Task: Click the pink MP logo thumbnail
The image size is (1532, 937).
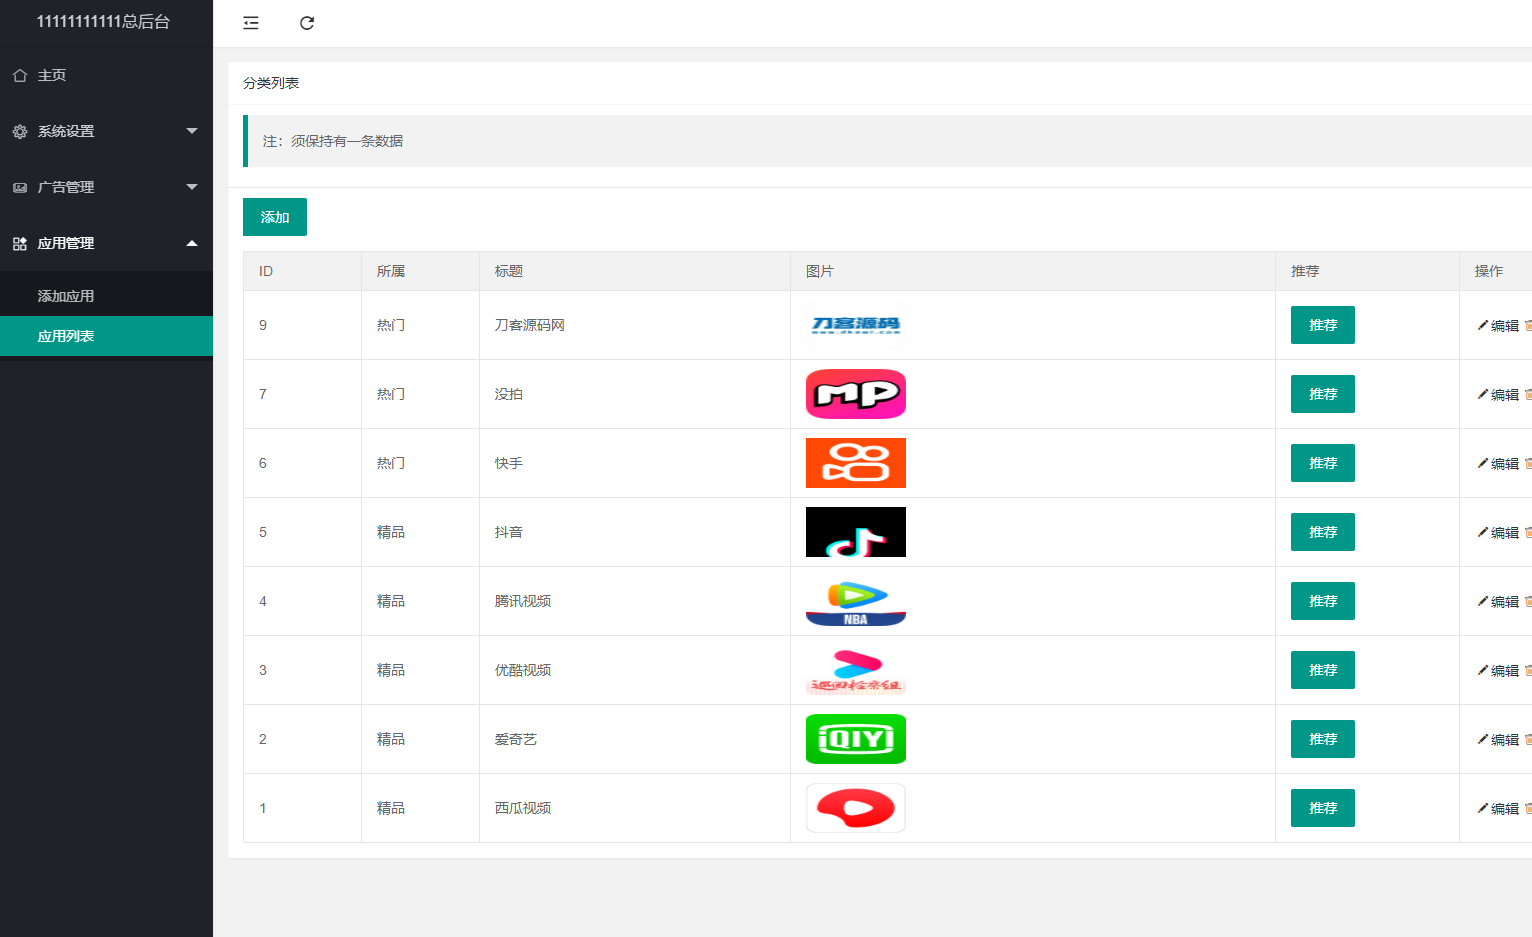Action: pyautogui.click(x=856, y=394)
